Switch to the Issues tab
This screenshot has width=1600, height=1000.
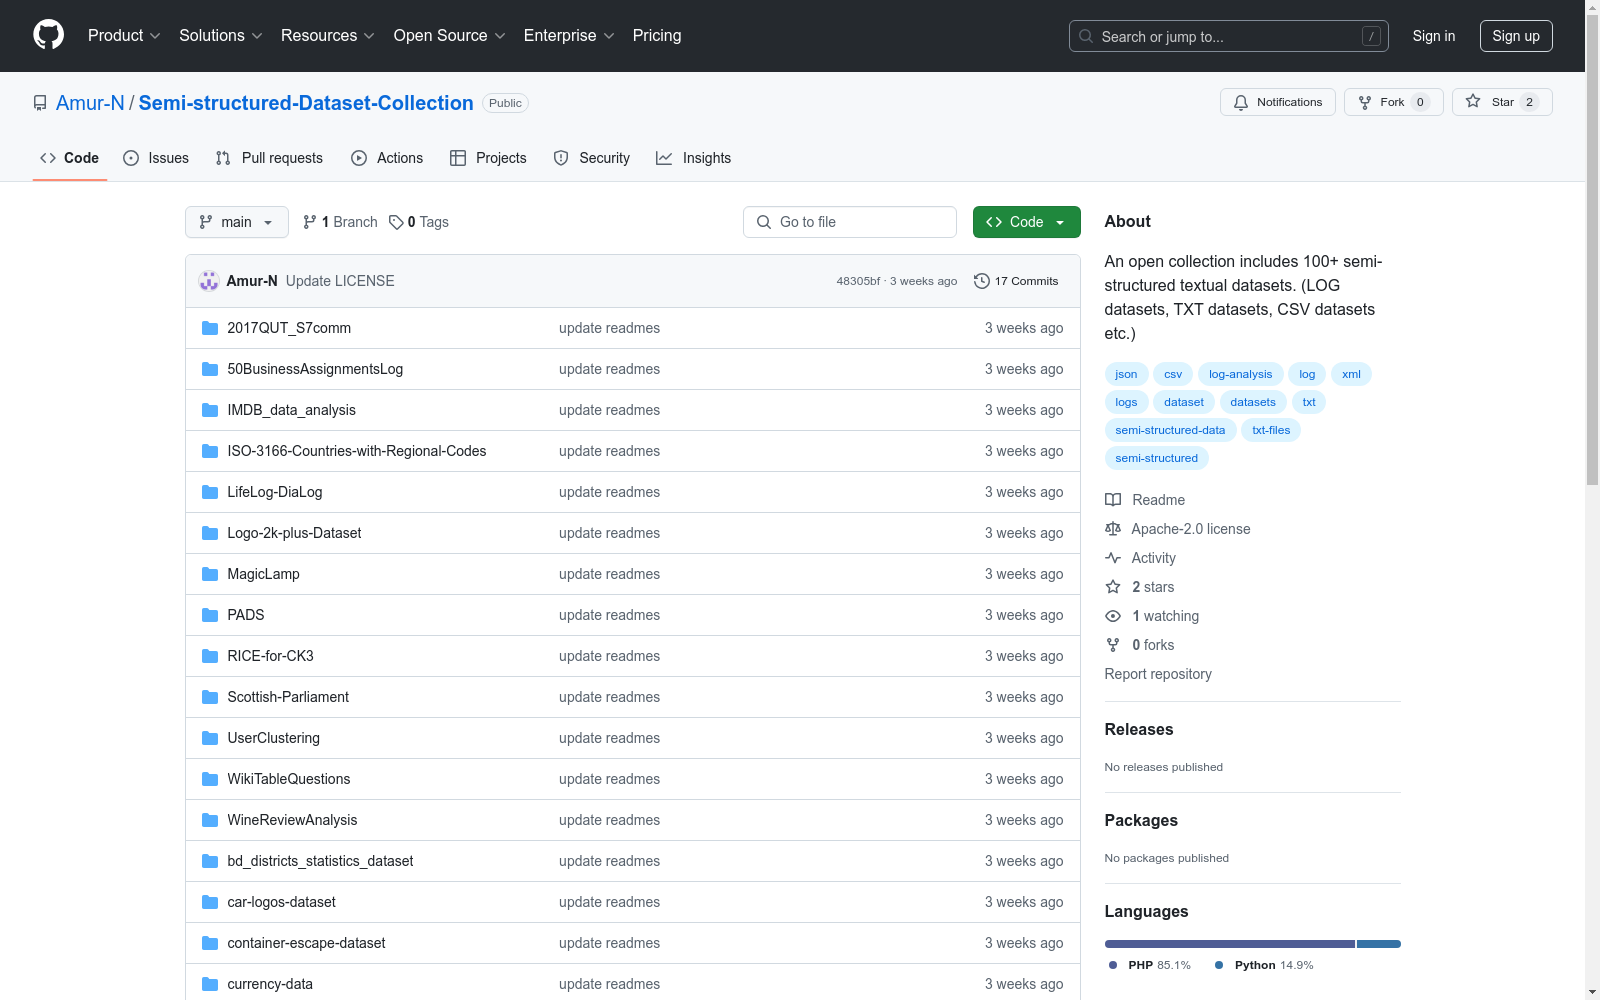pyautogui.click(x=156, y=158)
